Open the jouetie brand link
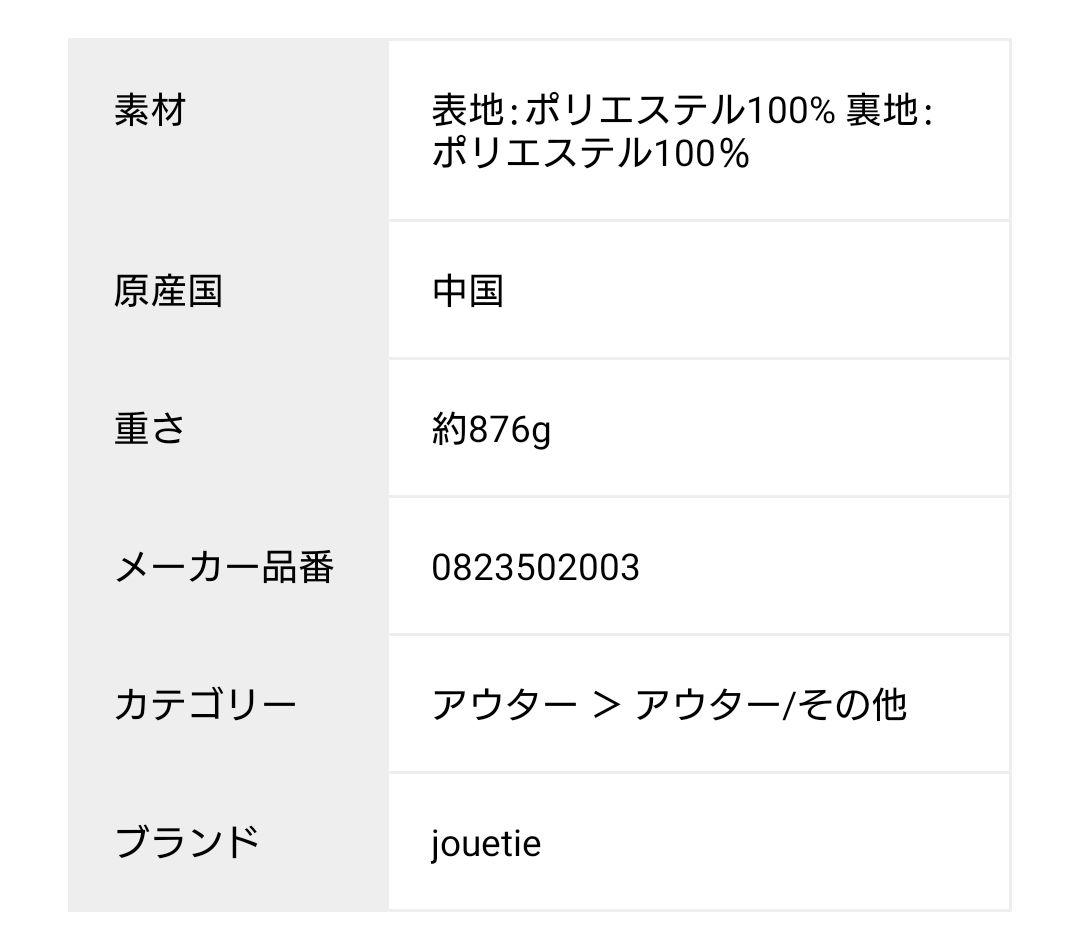The height and width of the screenshot is (942, 1080). (486, 844)
